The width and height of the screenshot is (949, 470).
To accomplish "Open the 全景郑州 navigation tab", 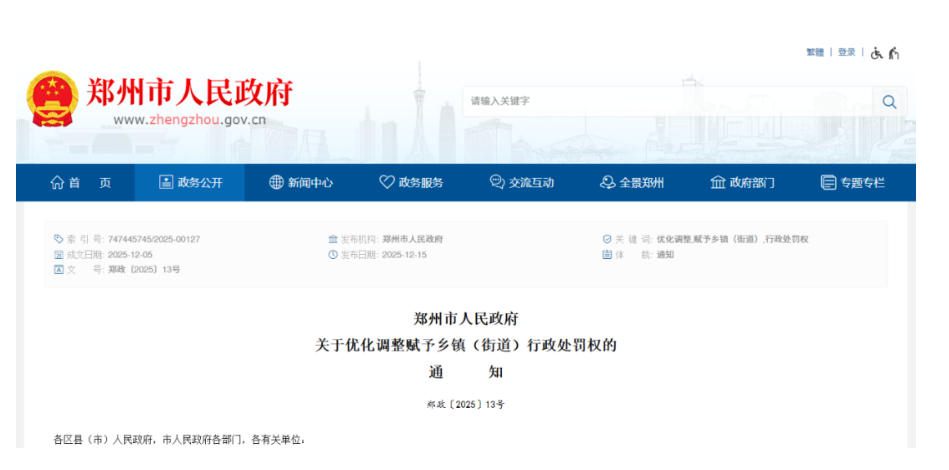I will (x=632, y=182).
